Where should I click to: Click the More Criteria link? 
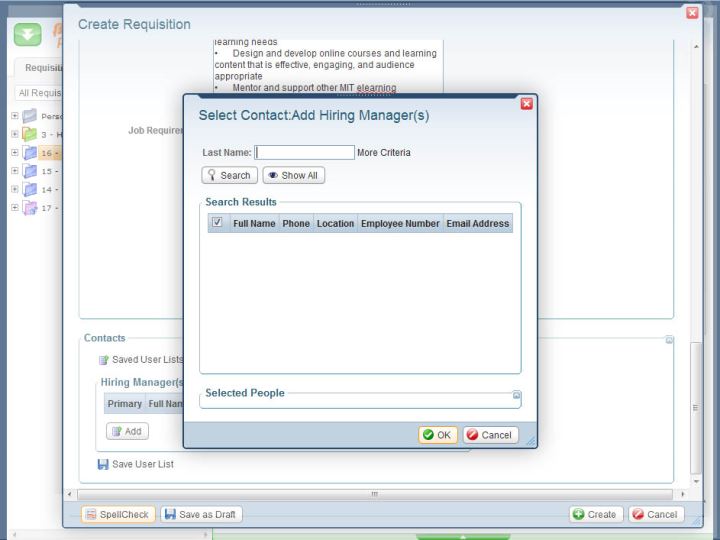click(x=383, y=153)
